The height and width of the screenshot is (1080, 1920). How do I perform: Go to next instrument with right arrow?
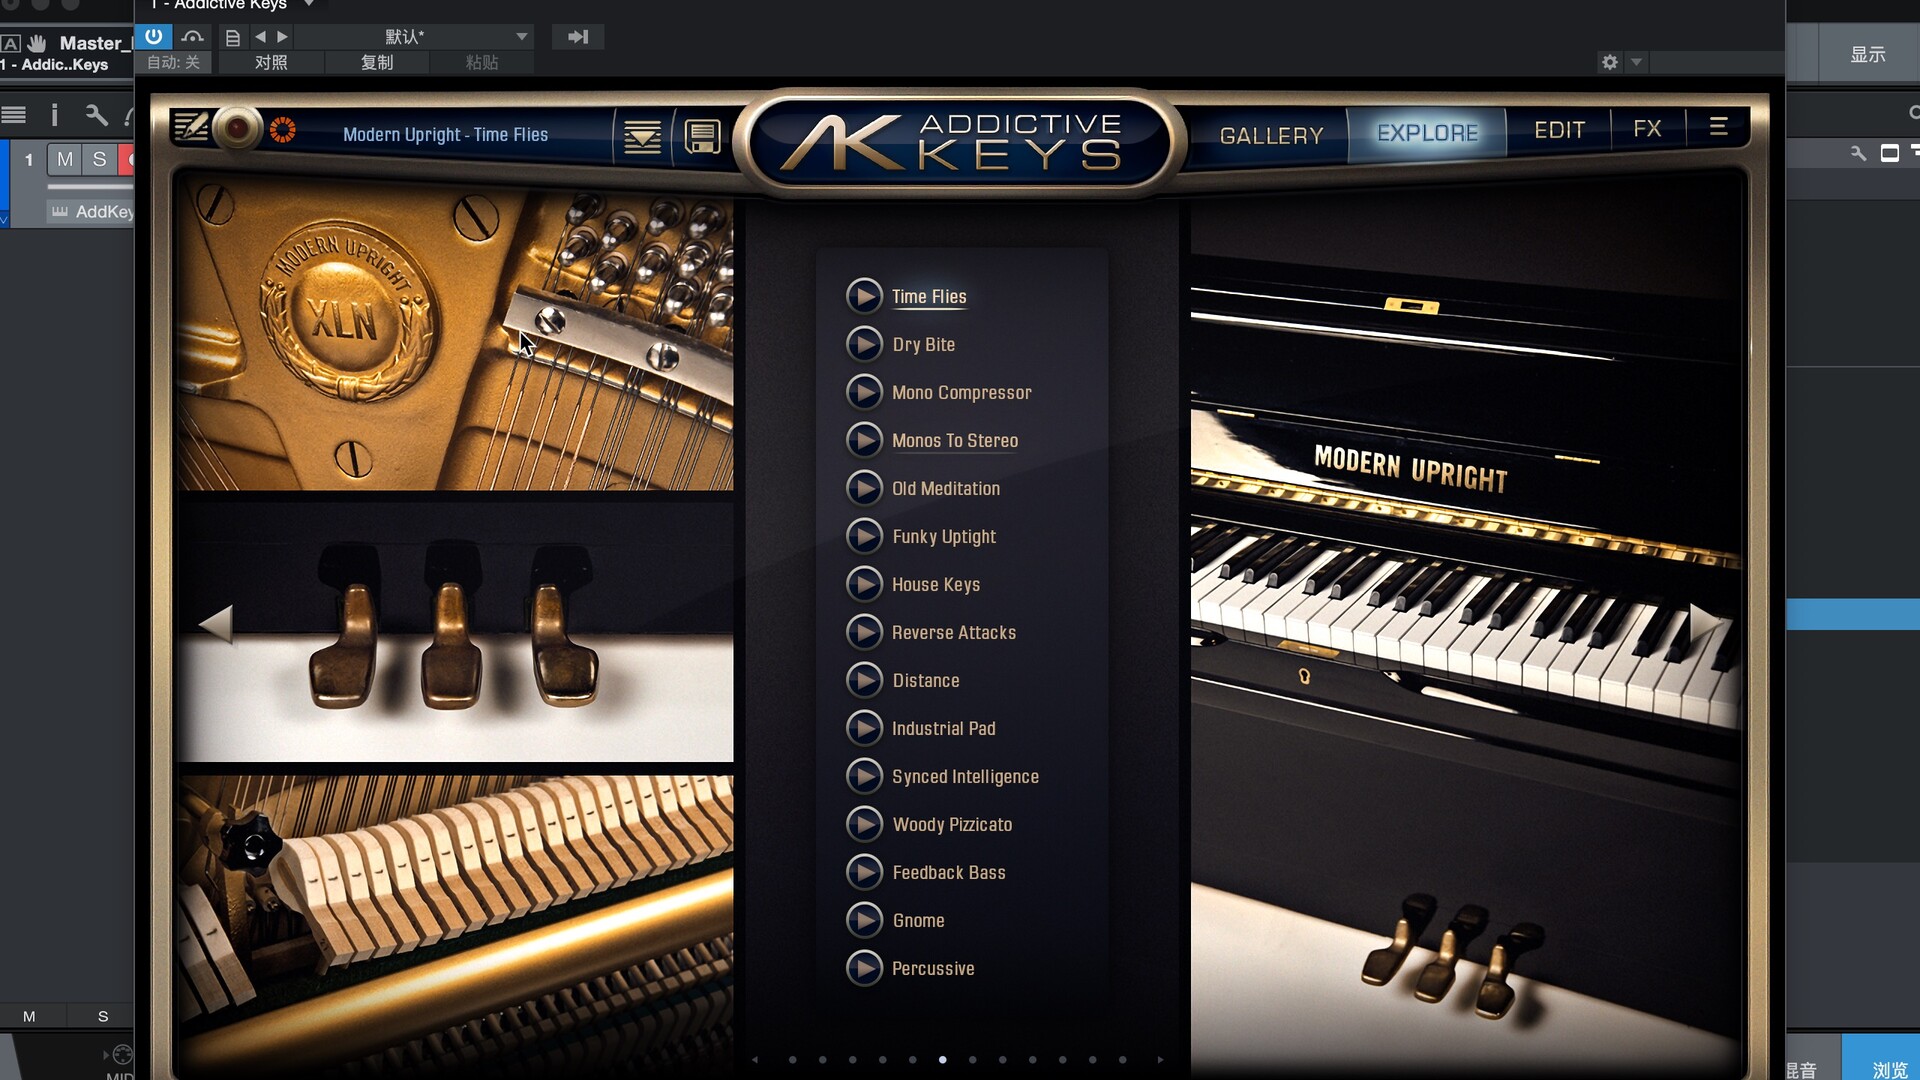click(x=1706, y=624)
